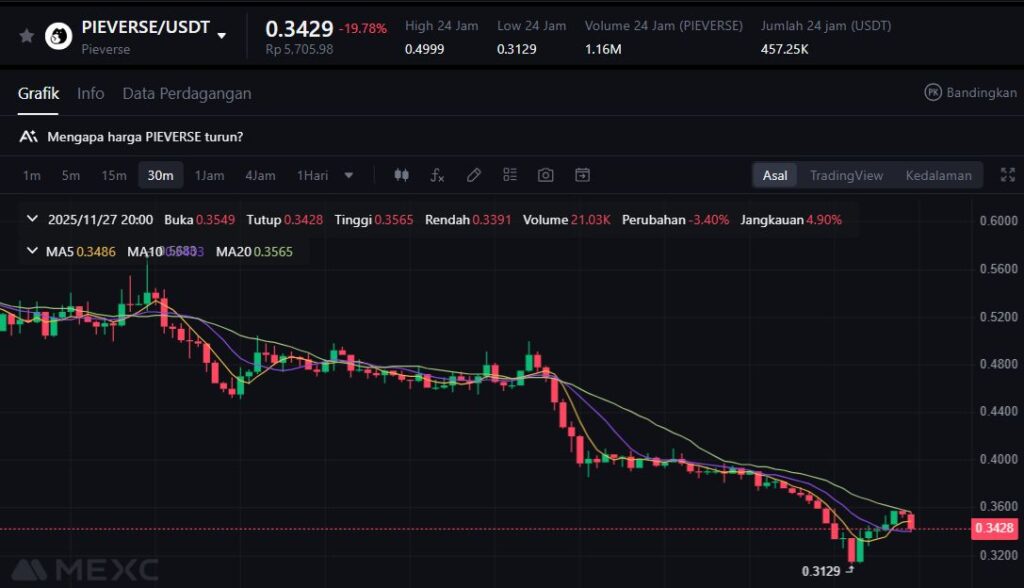This screenshot has height=588, width=1024.
Task: Switch chart mode to TradingView
Action: (x=846, y=175)
